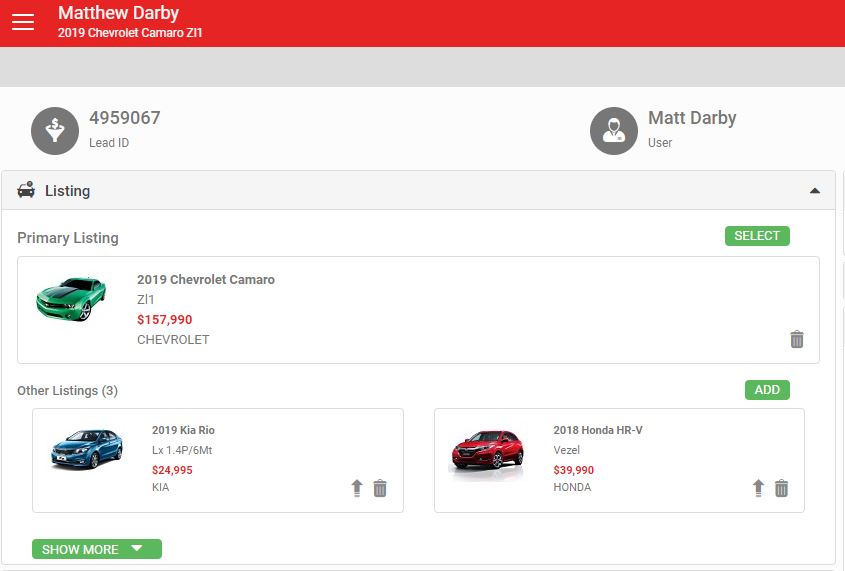Click the Lx 1.4P/6Mt trim text
This screenshot has width=845, height=571.
coord(182,450)
